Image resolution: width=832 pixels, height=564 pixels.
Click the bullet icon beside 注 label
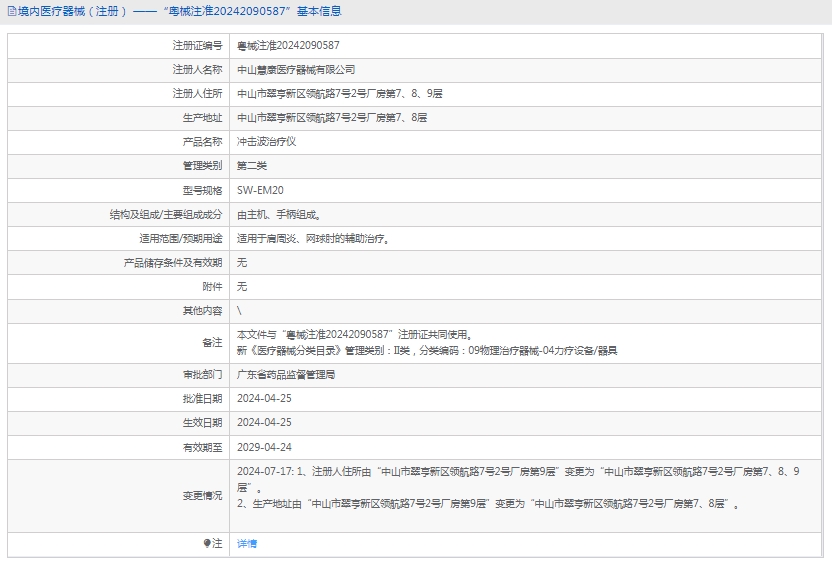tap(207, 544)
